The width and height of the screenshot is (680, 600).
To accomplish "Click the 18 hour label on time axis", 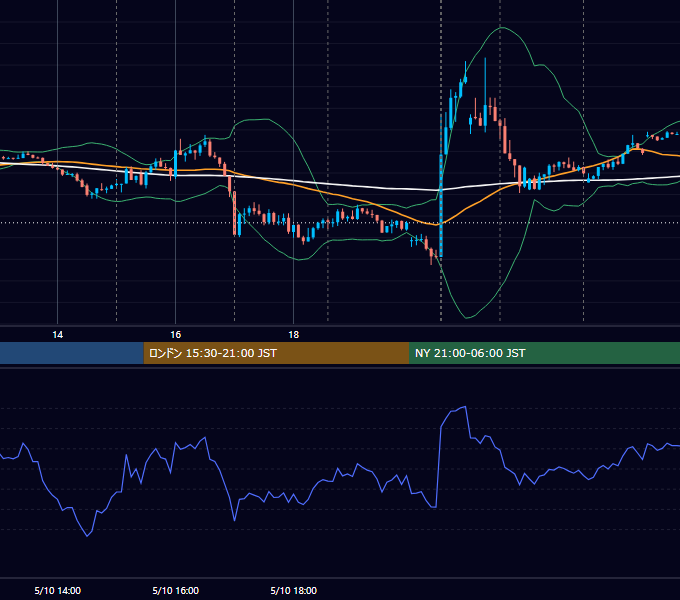I will (x=294, y=335).
